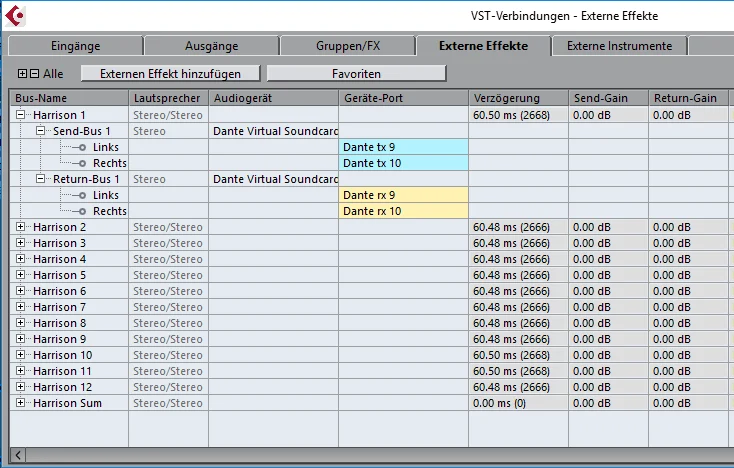
Task: Click the Cubase logo icon in title bar
Action: pyautogui.click(x=15, y=15)
